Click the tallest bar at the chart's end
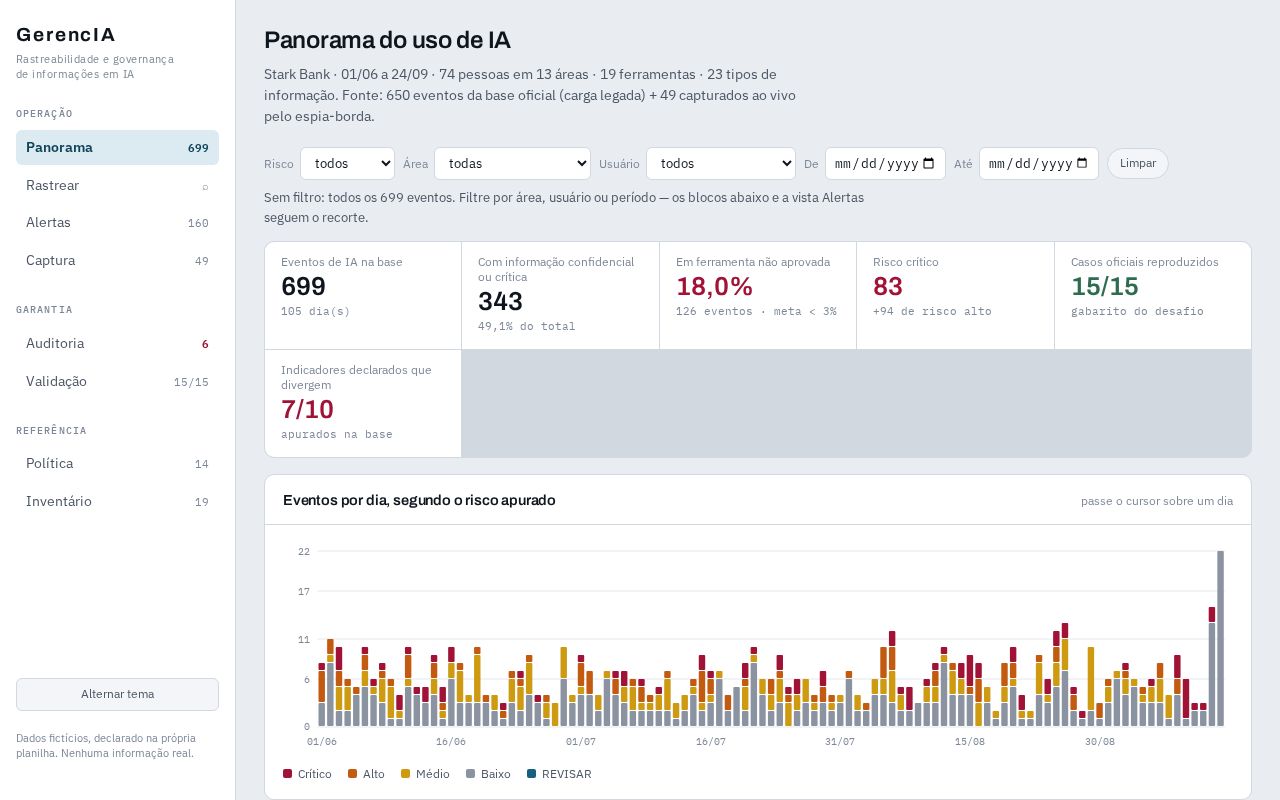 click(1220, 638)
